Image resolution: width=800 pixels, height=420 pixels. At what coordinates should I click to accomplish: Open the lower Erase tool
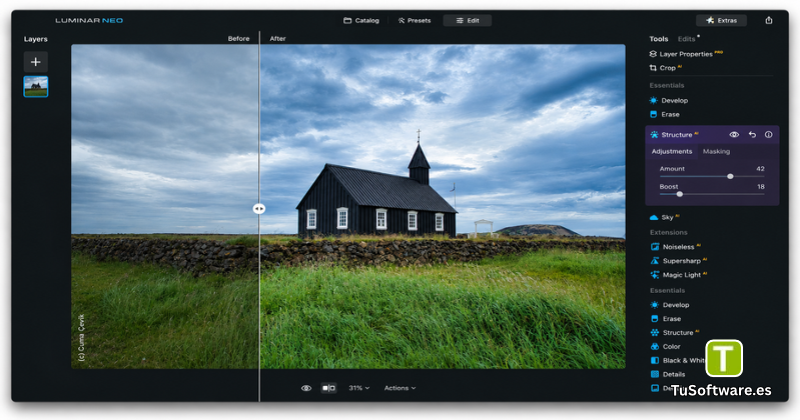coord(666,318)
